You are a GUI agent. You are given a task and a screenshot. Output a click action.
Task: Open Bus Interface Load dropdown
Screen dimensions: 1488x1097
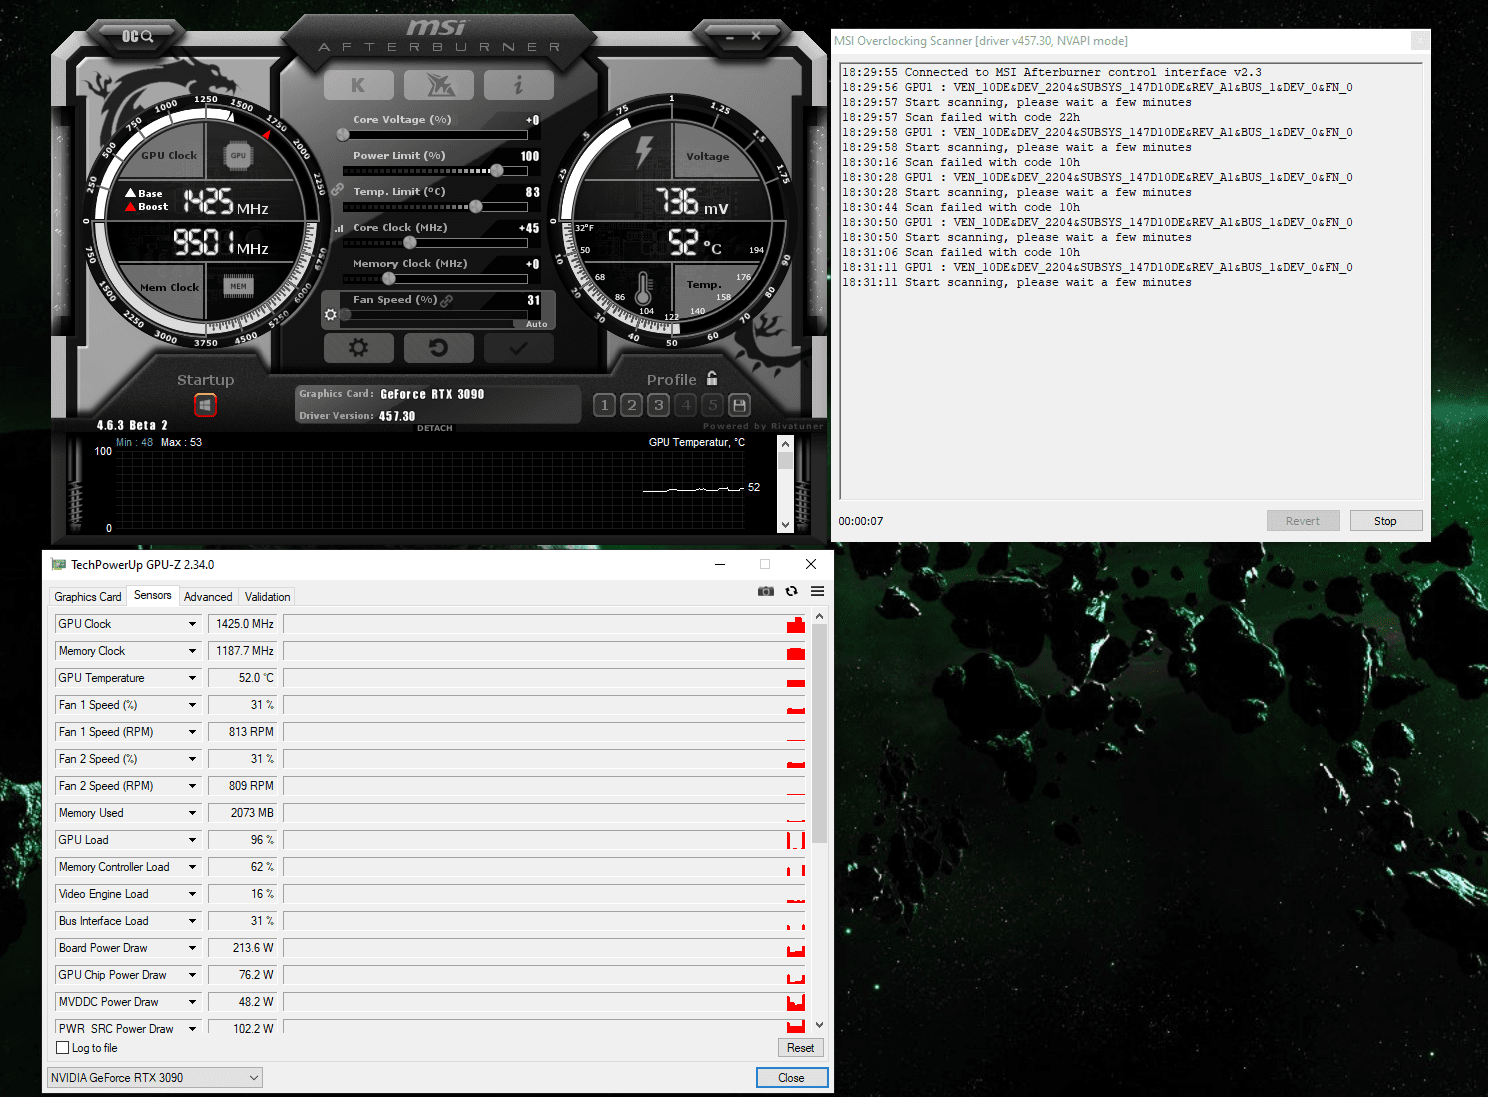pos(193,921)
